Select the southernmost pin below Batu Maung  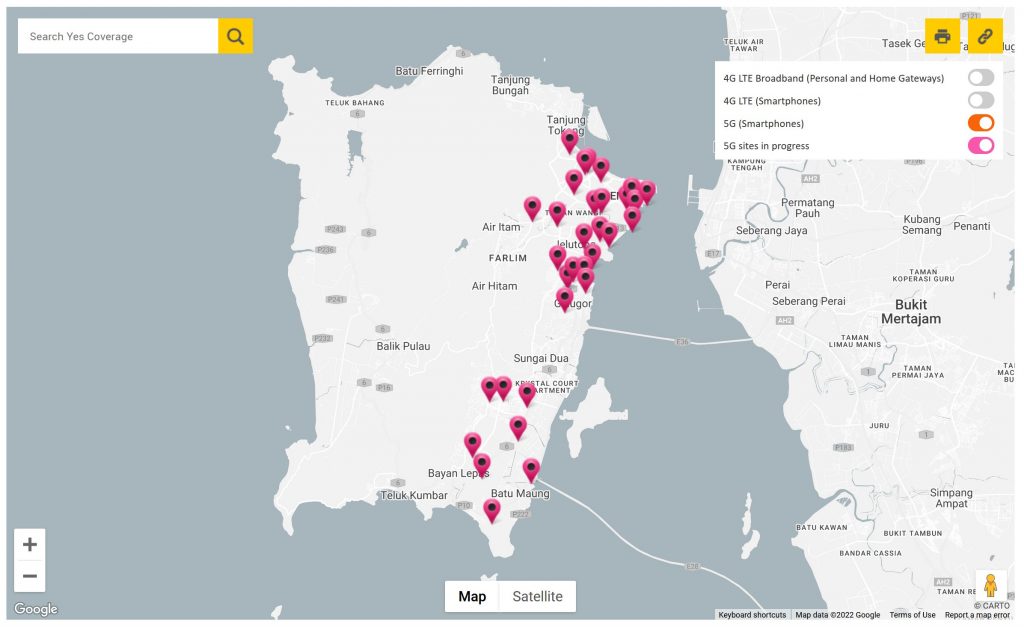[x=492, y=509]
